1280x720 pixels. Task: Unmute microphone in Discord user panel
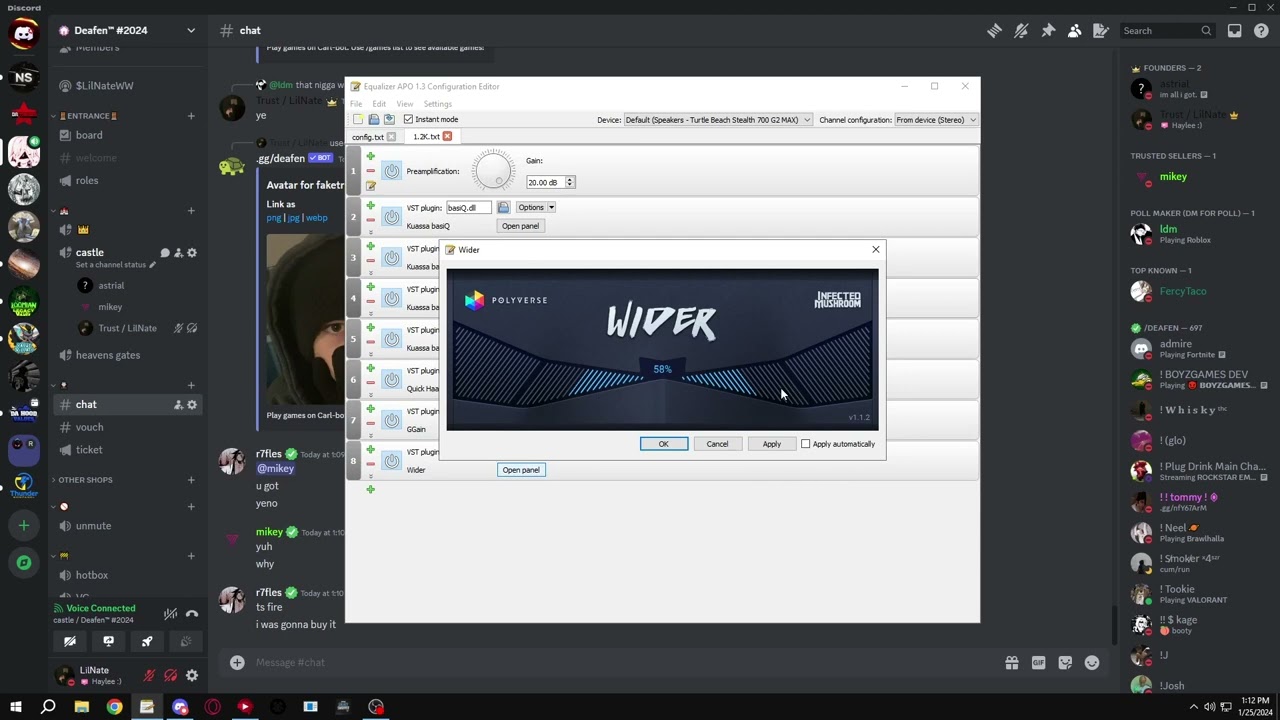pyautogui.click(x=149, y=676)
